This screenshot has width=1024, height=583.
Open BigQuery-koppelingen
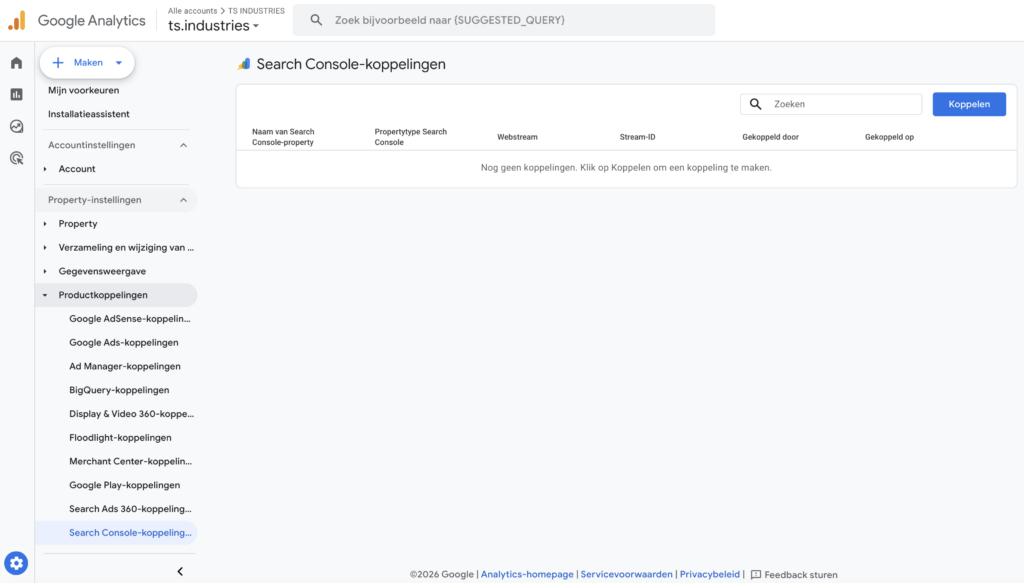(x=119, y=390)
